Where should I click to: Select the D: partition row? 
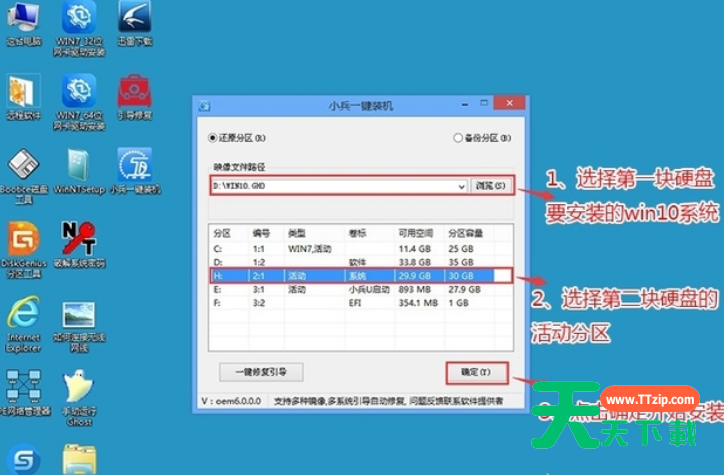pyautogui.click(x=361, y=262)
